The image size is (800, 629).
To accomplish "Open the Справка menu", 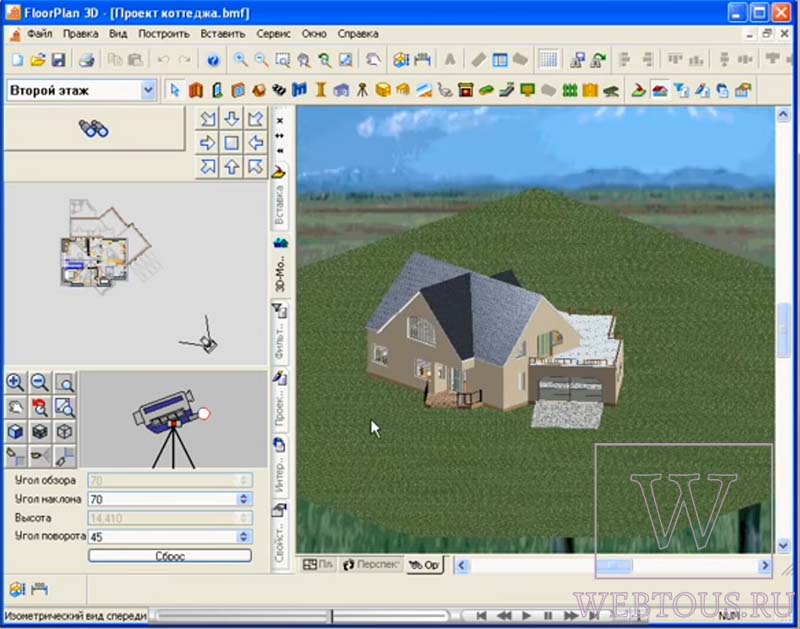I will coord(358,34).
